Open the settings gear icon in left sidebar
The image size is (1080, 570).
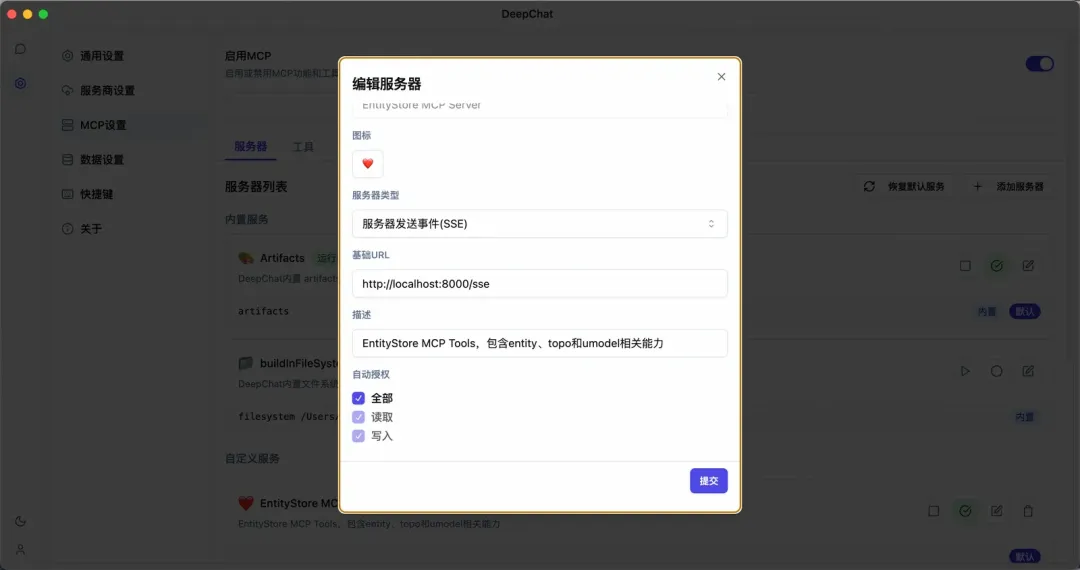point(21,83)
